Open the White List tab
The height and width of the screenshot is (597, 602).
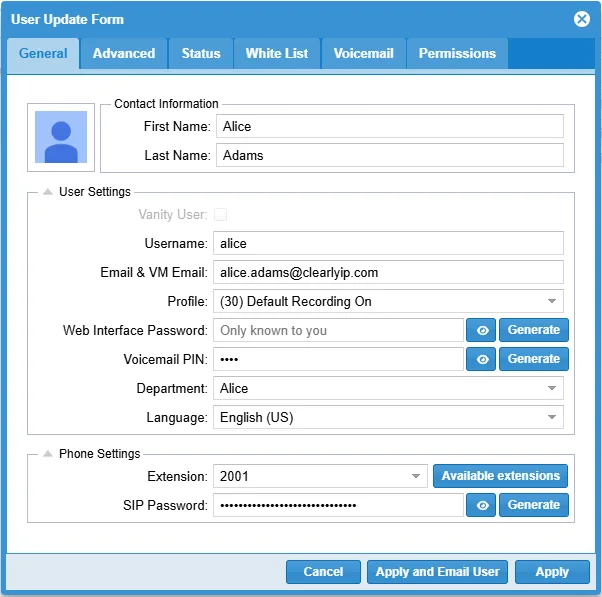click(277, 53)
